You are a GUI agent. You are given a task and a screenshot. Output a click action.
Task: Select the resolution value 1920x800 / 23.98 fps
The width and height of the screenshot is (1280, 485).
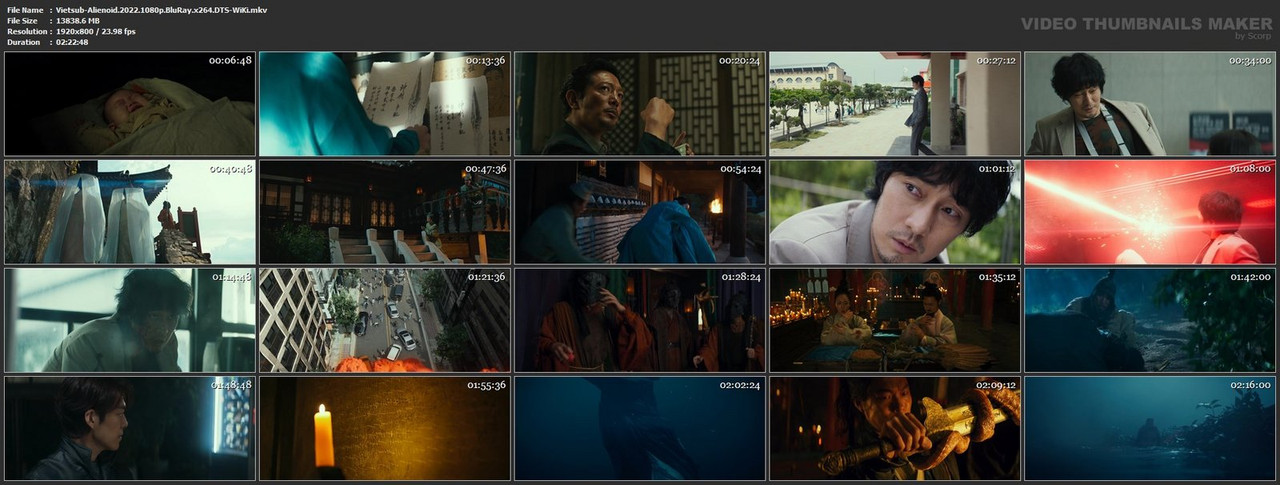point(96,31)
